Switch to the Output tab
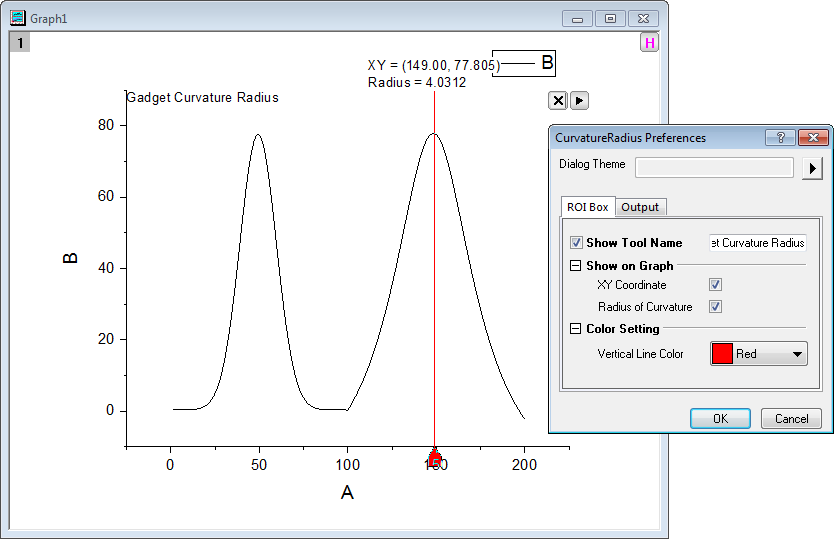Viewport: 834px width, 539px height. point(640,207)
